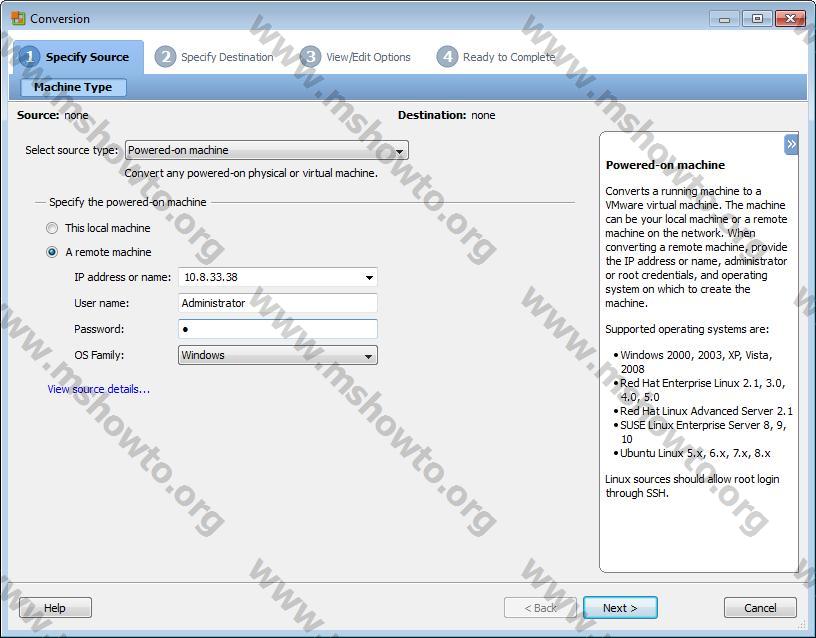This screenshot has height=638, width=816.
Task: Maximize the Conversion window
Action: 757,19
